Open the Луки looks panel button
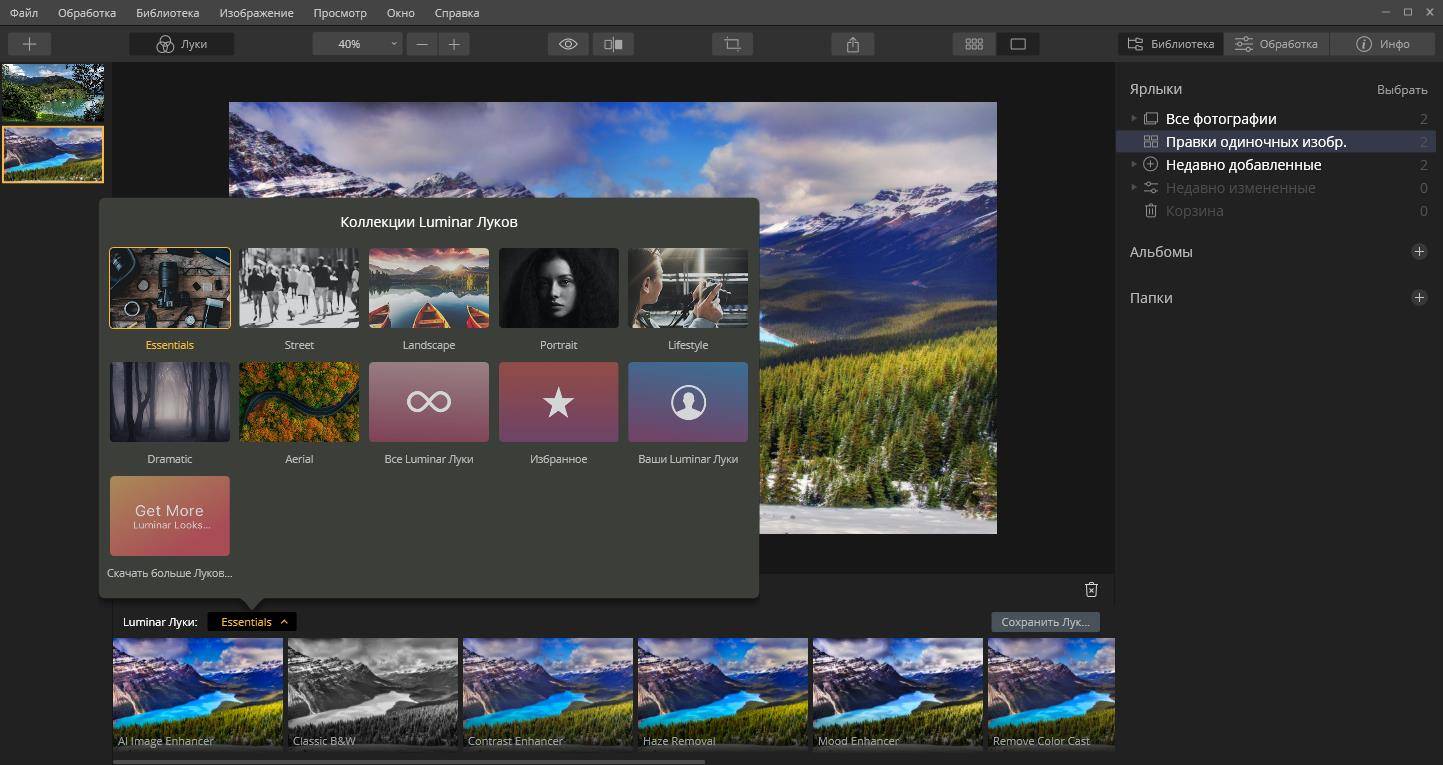Image resolution: width=1443 pixels, height=765 pixels. pyautogui.click(x=182, y=44)
